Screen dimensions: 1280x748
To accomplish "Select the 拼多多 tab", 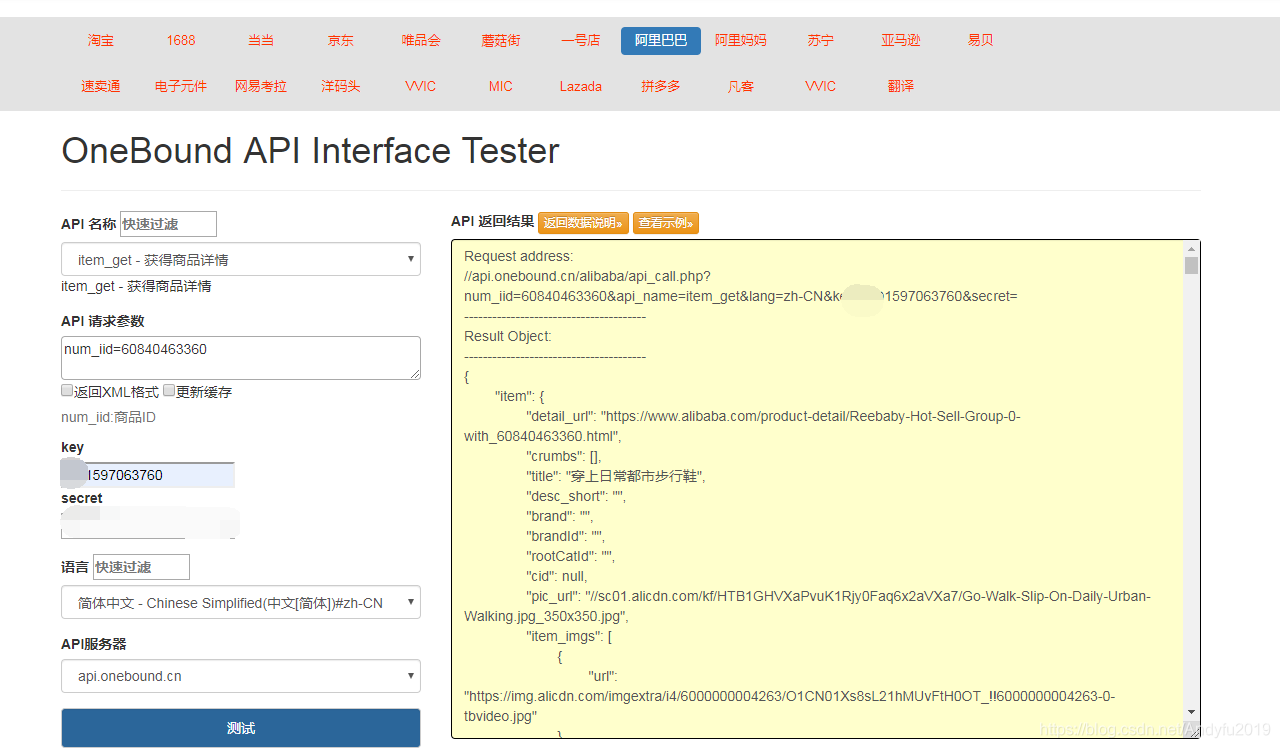I will tap(661, 87).
